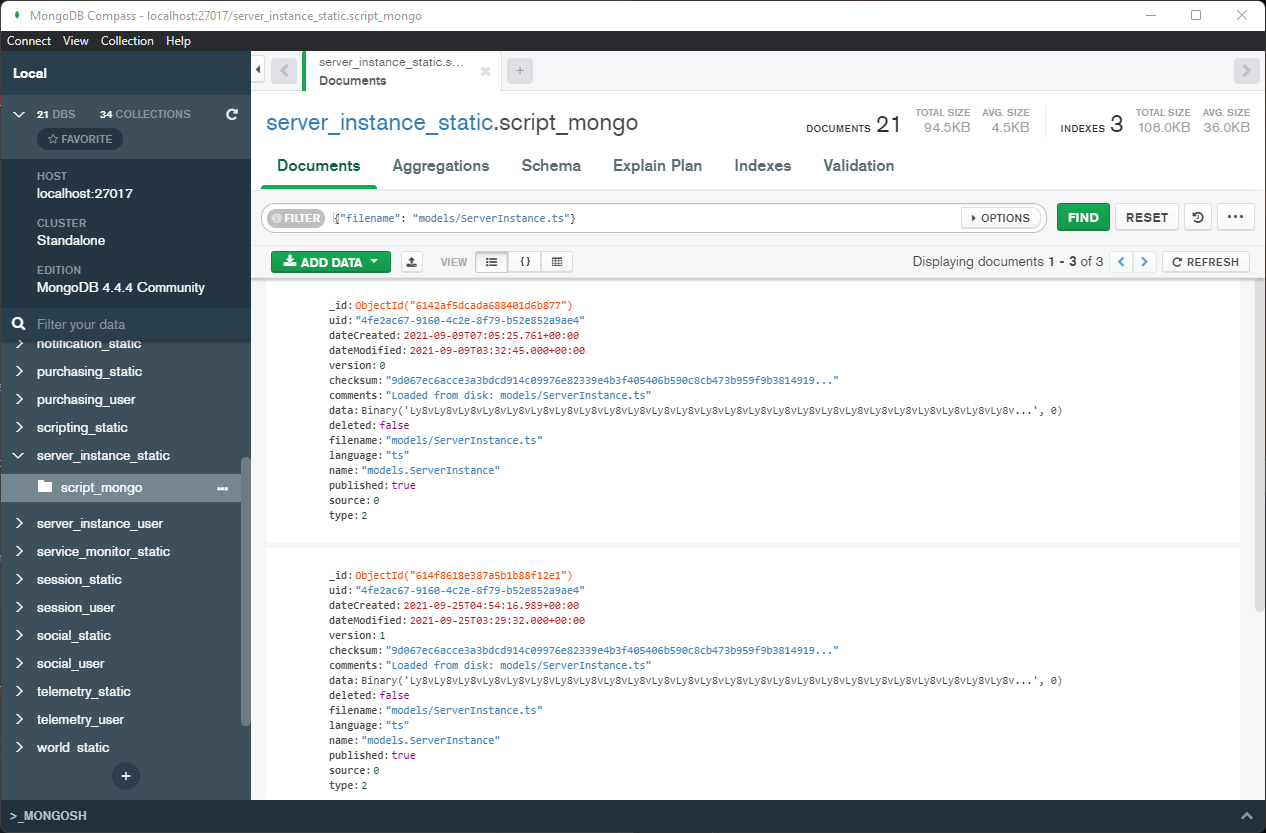Open the Add Data dropdown
This screenshot has height=833, width=1266.
pyautogui.click(x=330, y=262)
